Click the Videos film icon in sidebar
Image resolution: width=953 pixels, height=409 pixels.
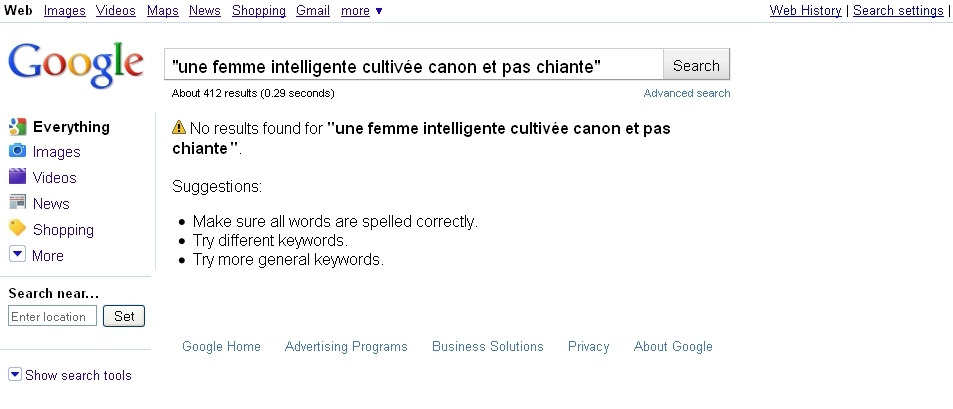17,177
